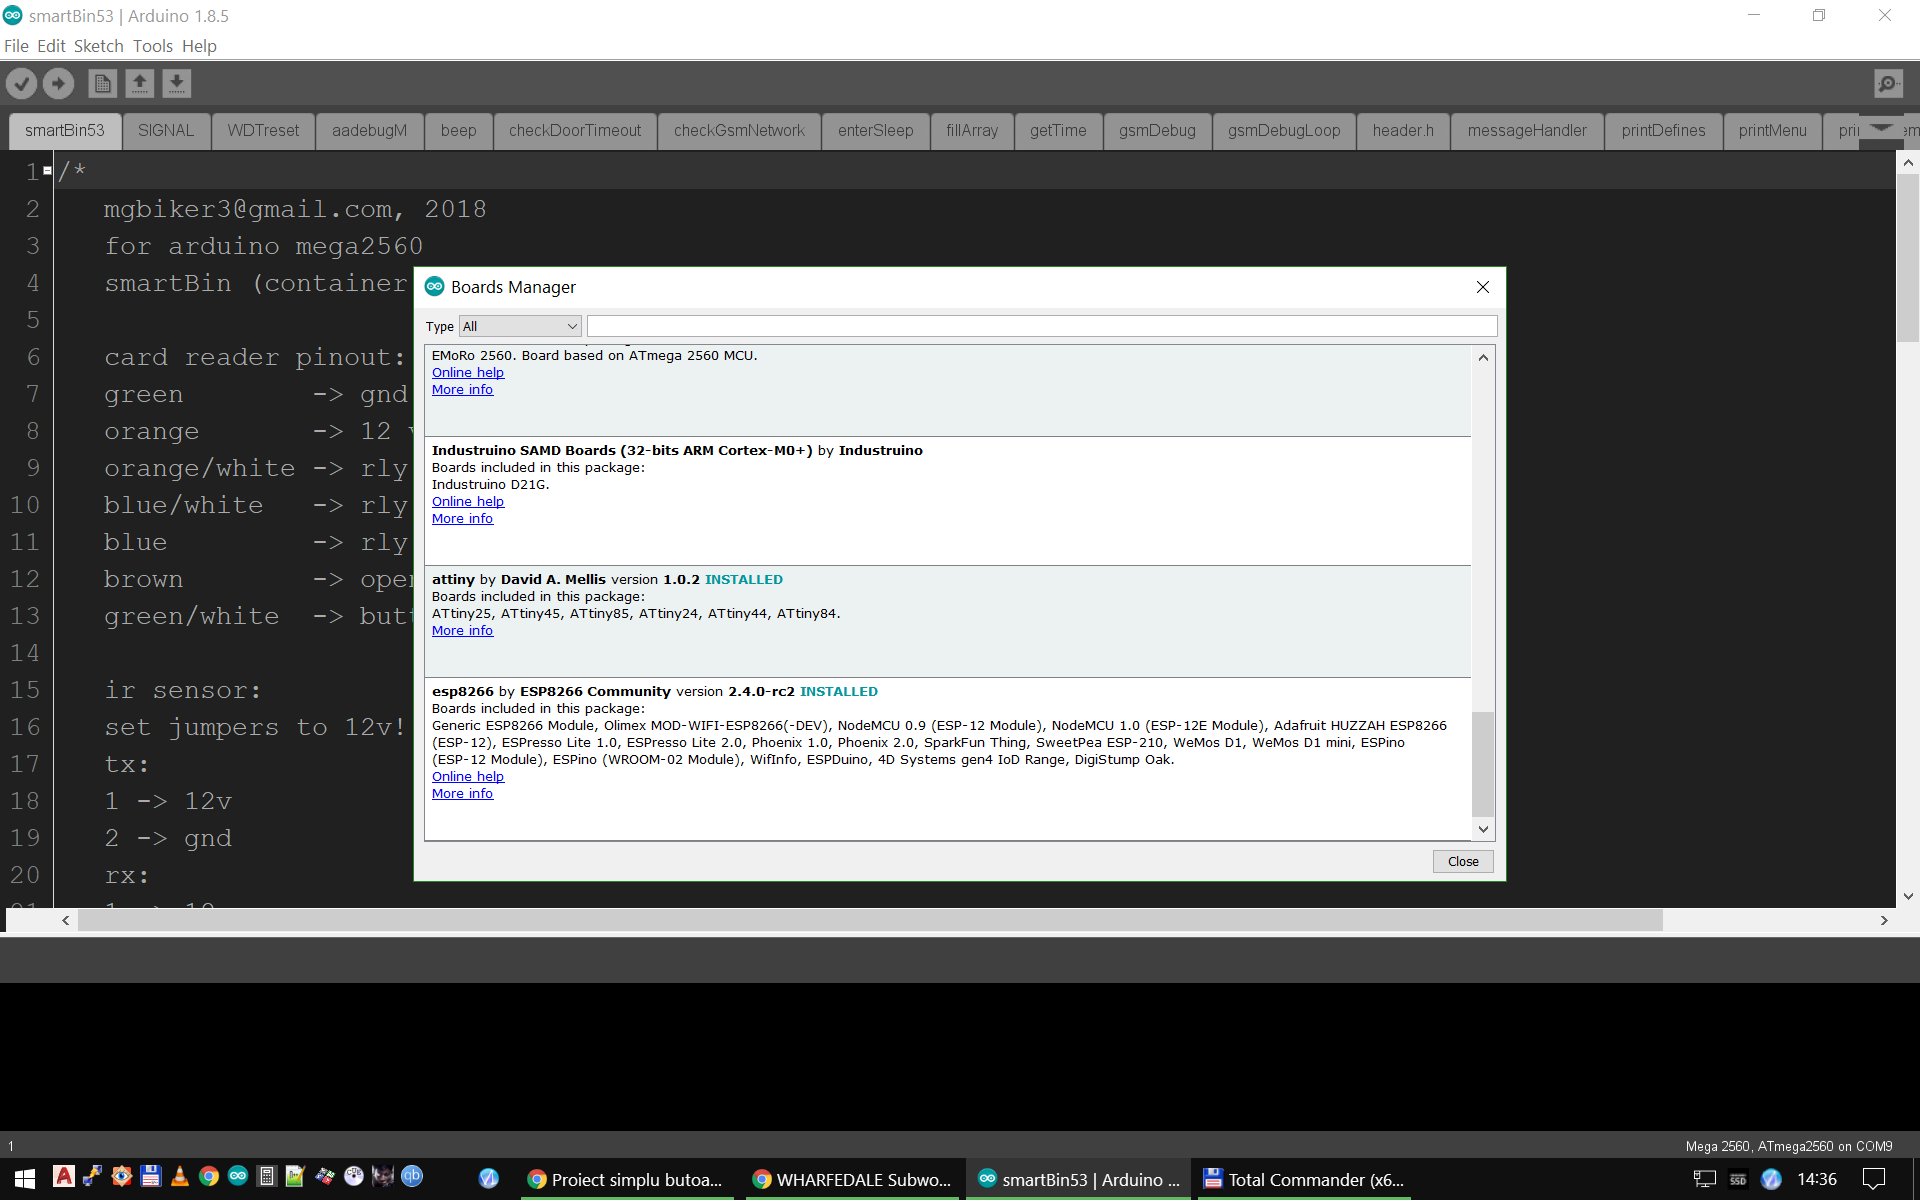Open More info link for EMoRo 2560
The height and width of the screenshot is (1200, 1920).
click(x=462, y=389)
